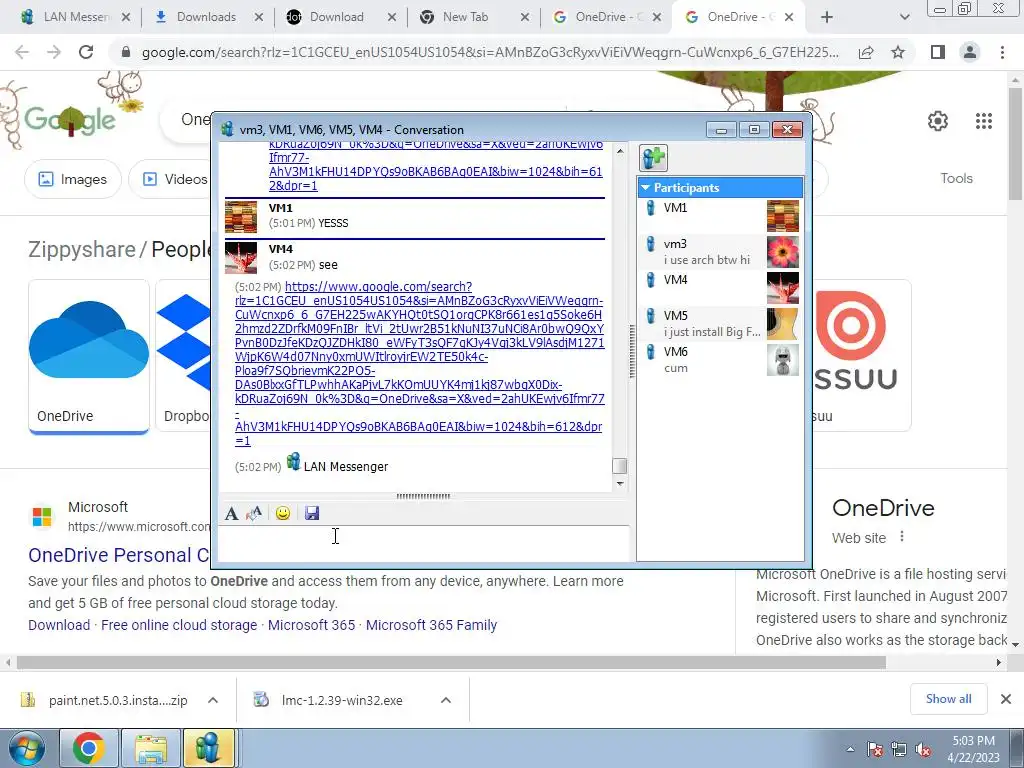Select participant VM4 in the list
The image size is (1024, 768).
pyautogui.click(x=720, y=288)
